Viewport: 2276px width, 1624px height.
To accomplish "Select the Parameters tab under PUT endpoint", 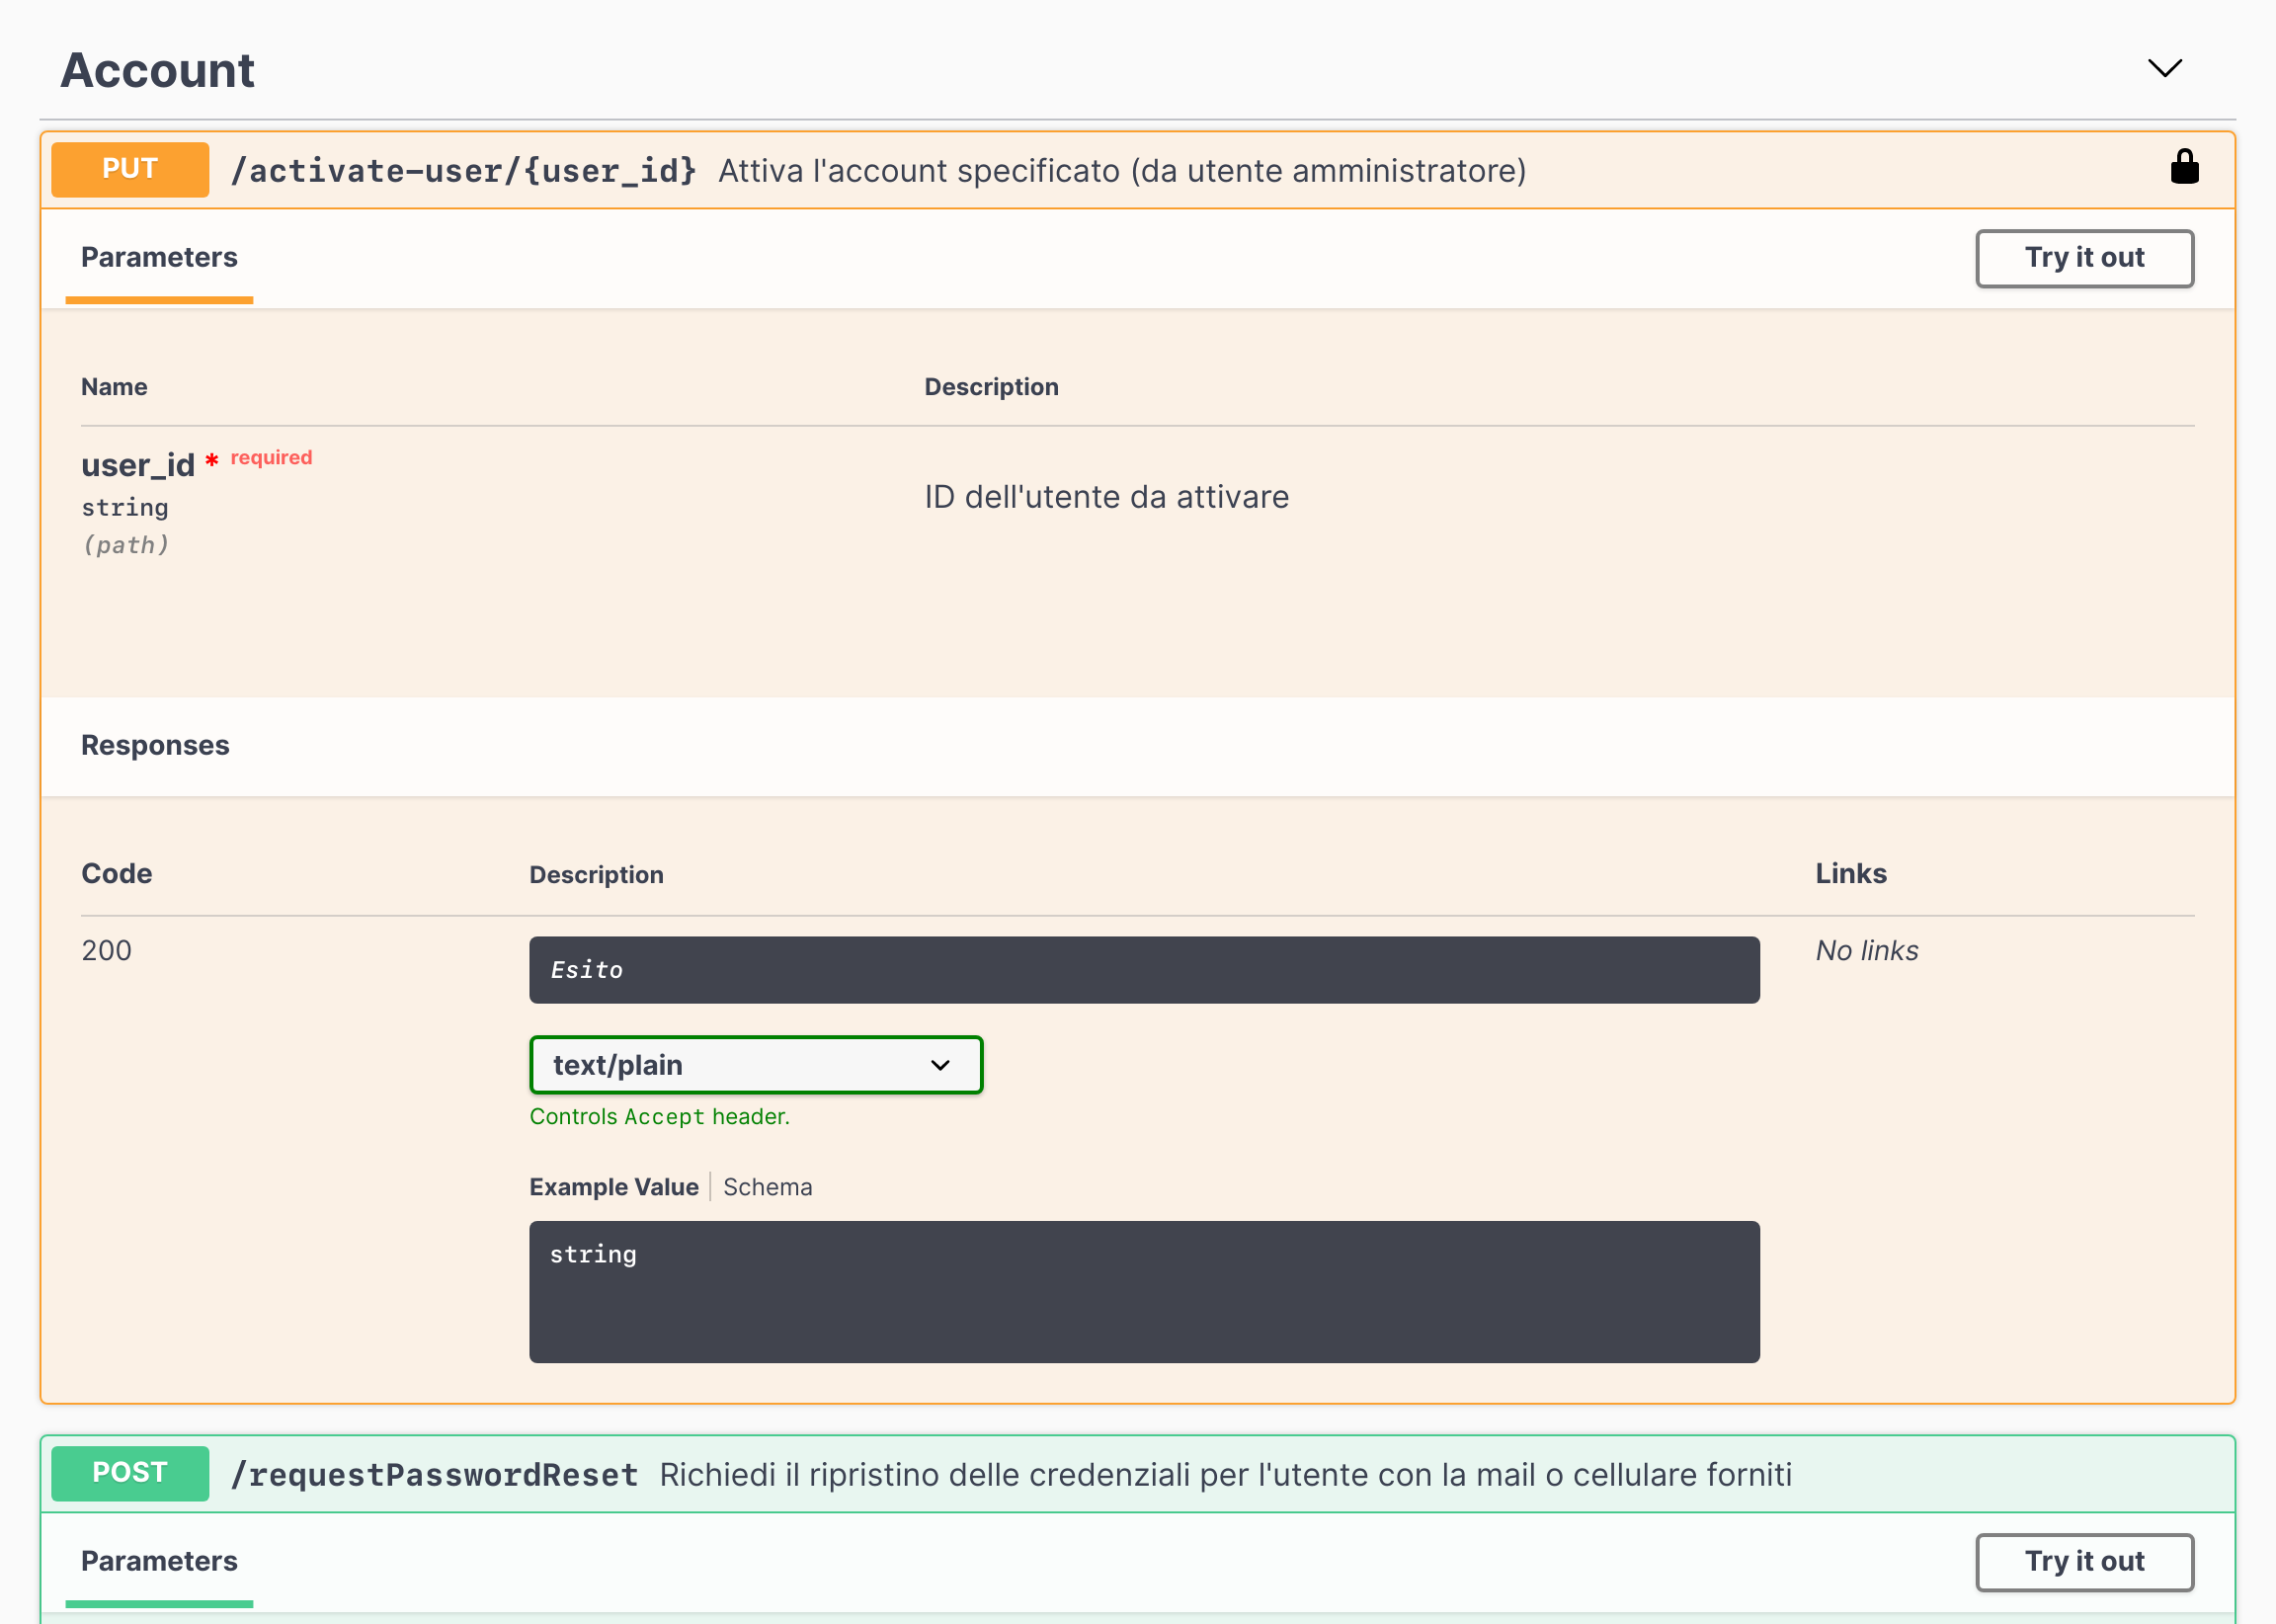I will (159, 258).
